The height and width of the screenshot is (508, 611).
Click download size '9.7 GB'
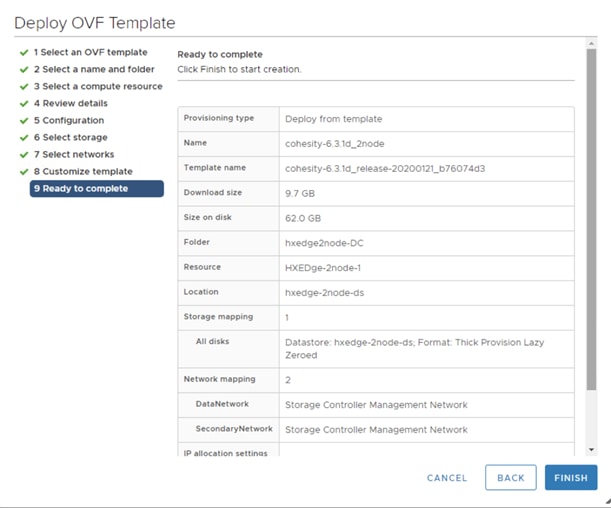[300, 194]
